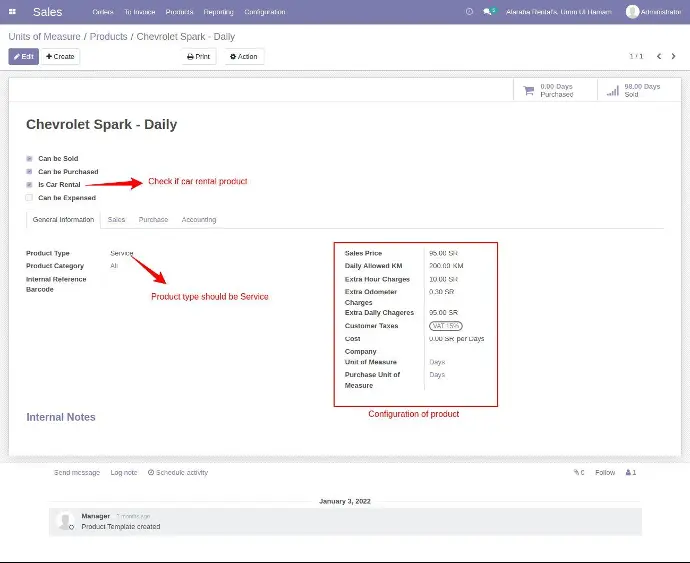The image size is (690, 563).
Task: Open the Products menu
Action: point(179,12)
